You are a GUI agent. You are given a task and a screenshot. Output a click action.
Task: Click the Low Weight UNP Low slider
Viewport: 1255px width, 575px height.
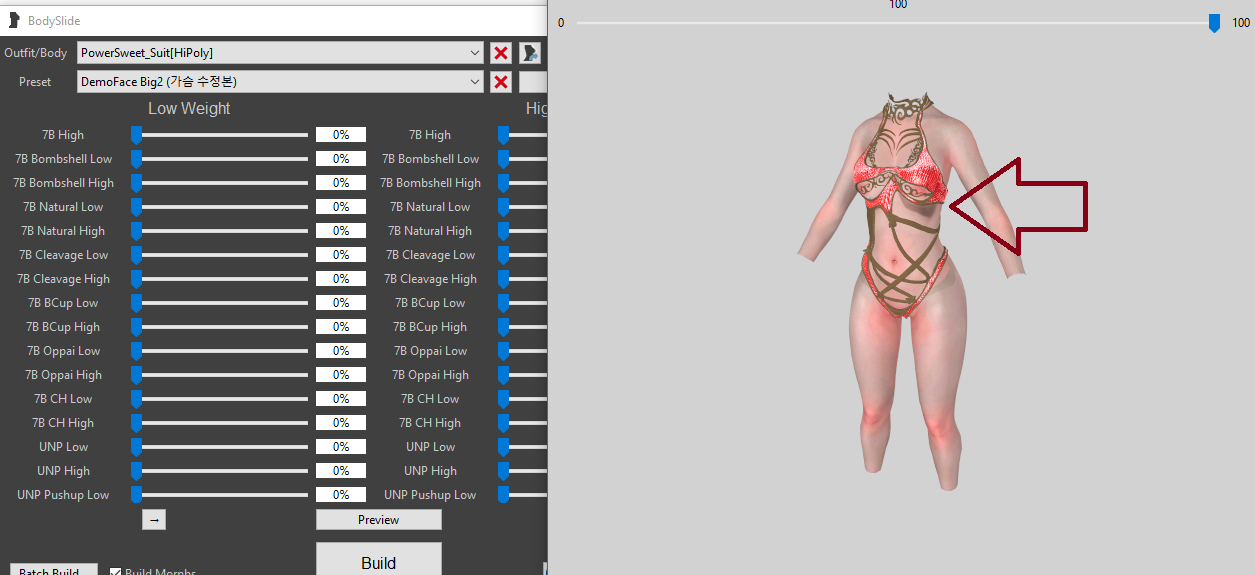coord(221,447)
